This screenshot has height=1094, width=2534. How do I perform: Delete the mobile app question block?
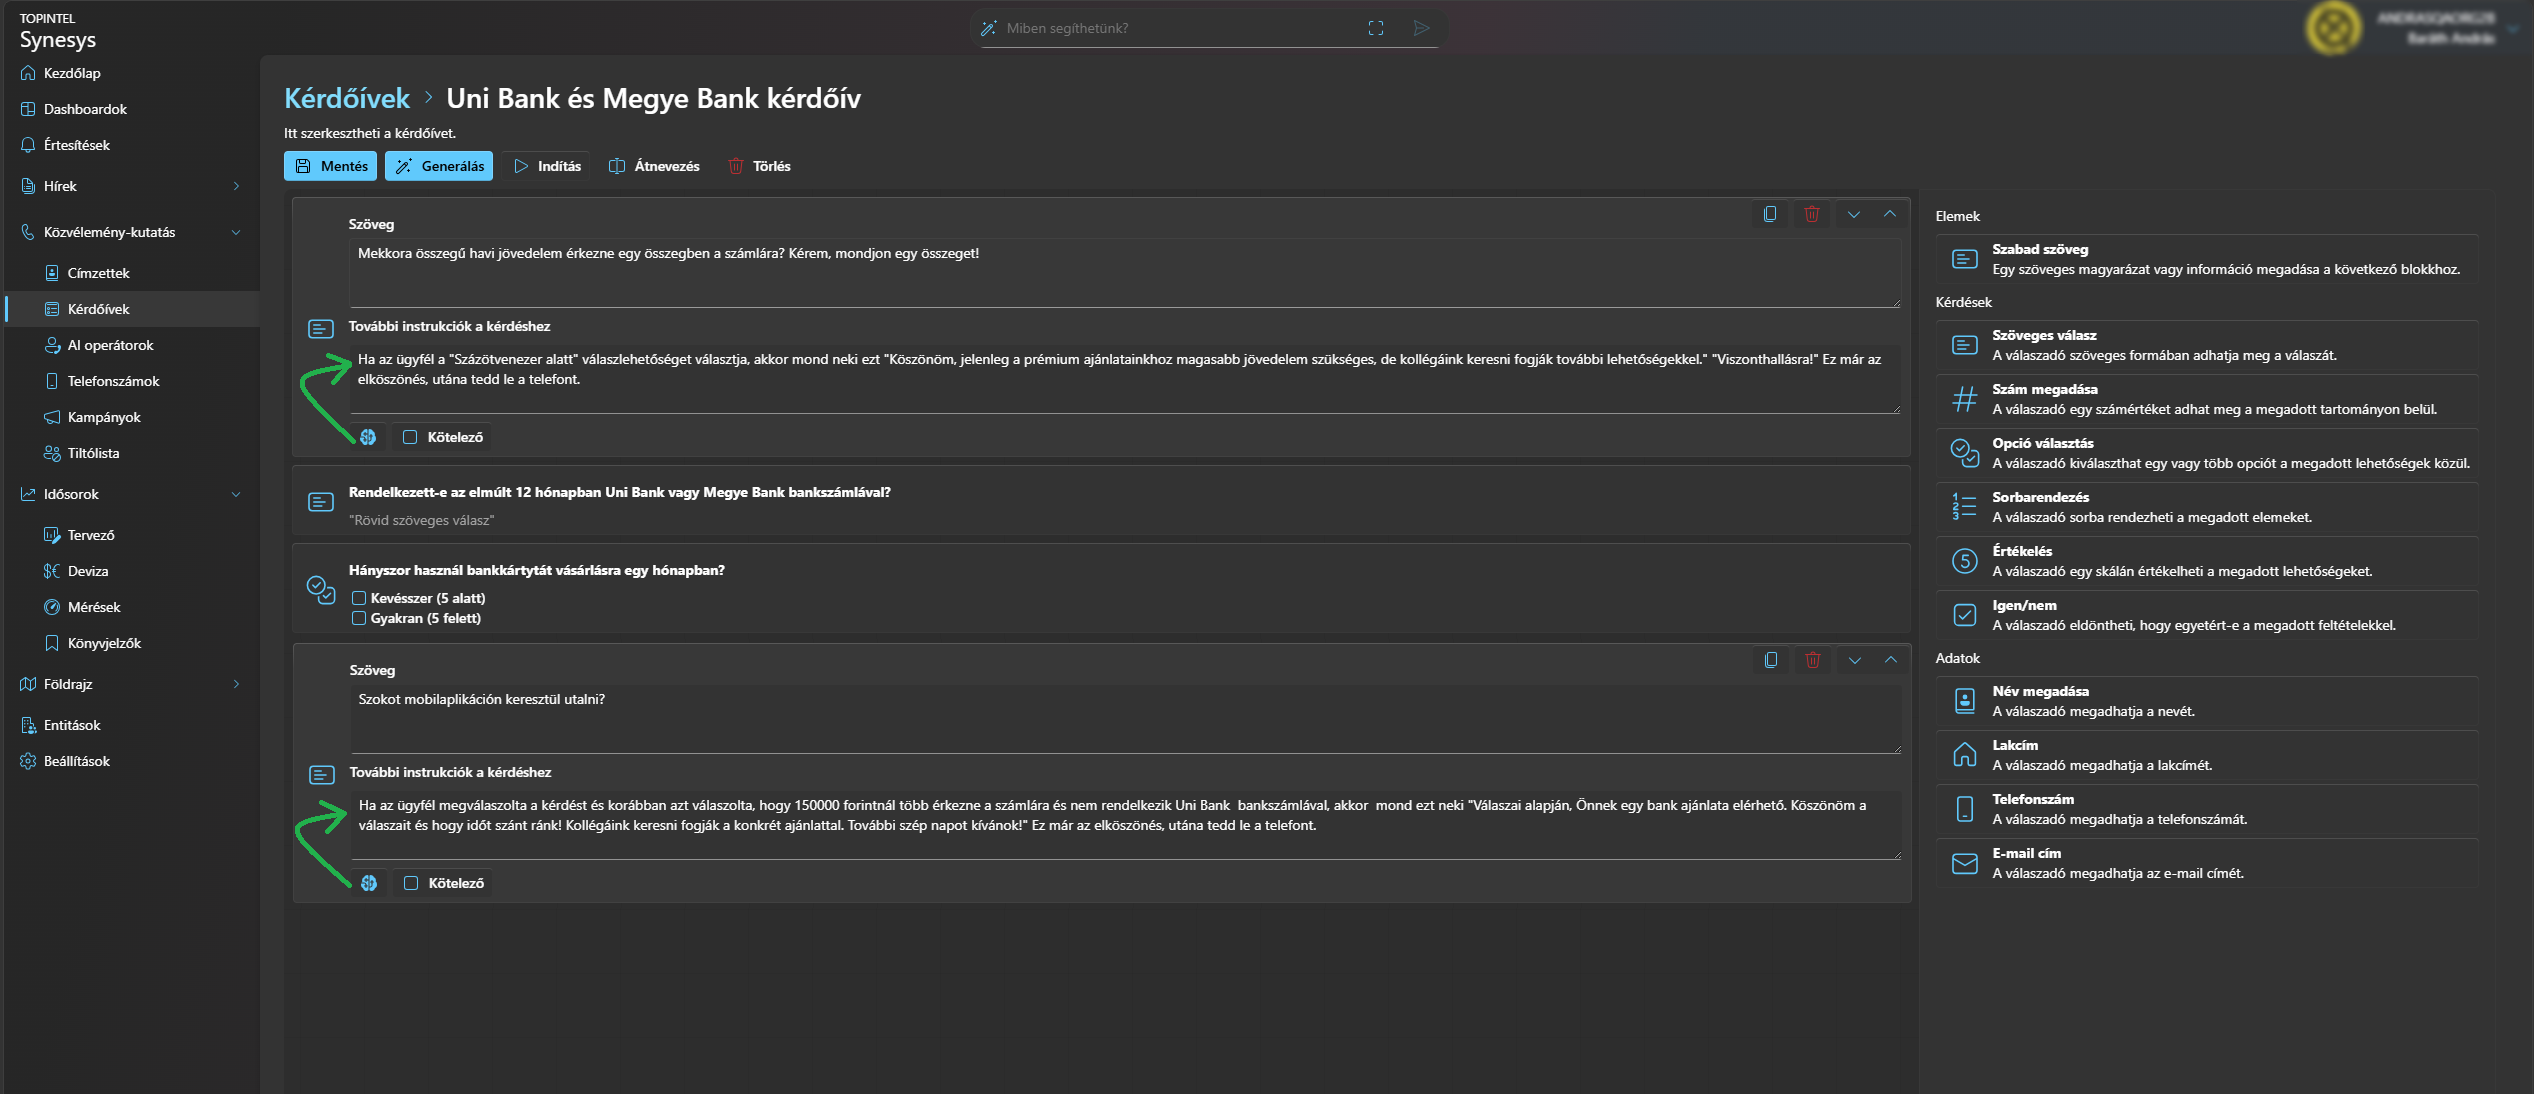[1813, 660]
